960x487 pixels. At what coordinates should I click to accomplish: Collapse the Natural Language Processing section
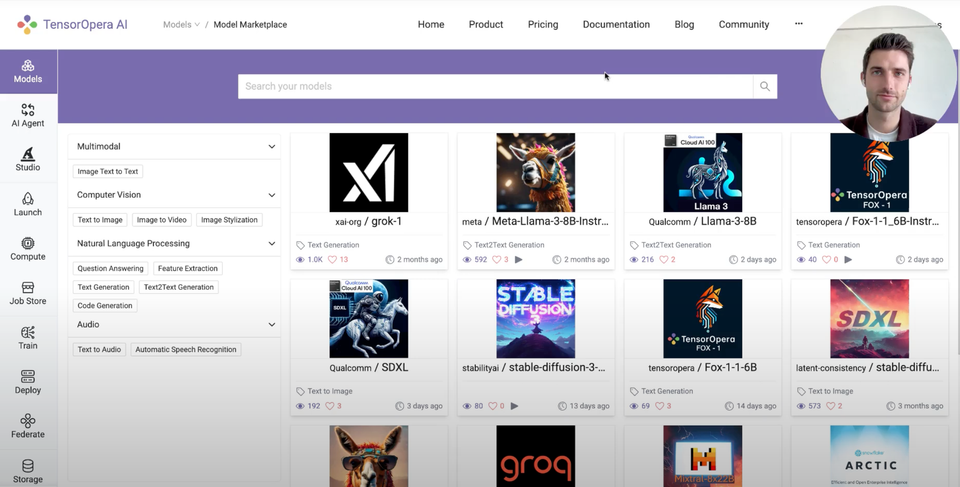click(272, 243)
